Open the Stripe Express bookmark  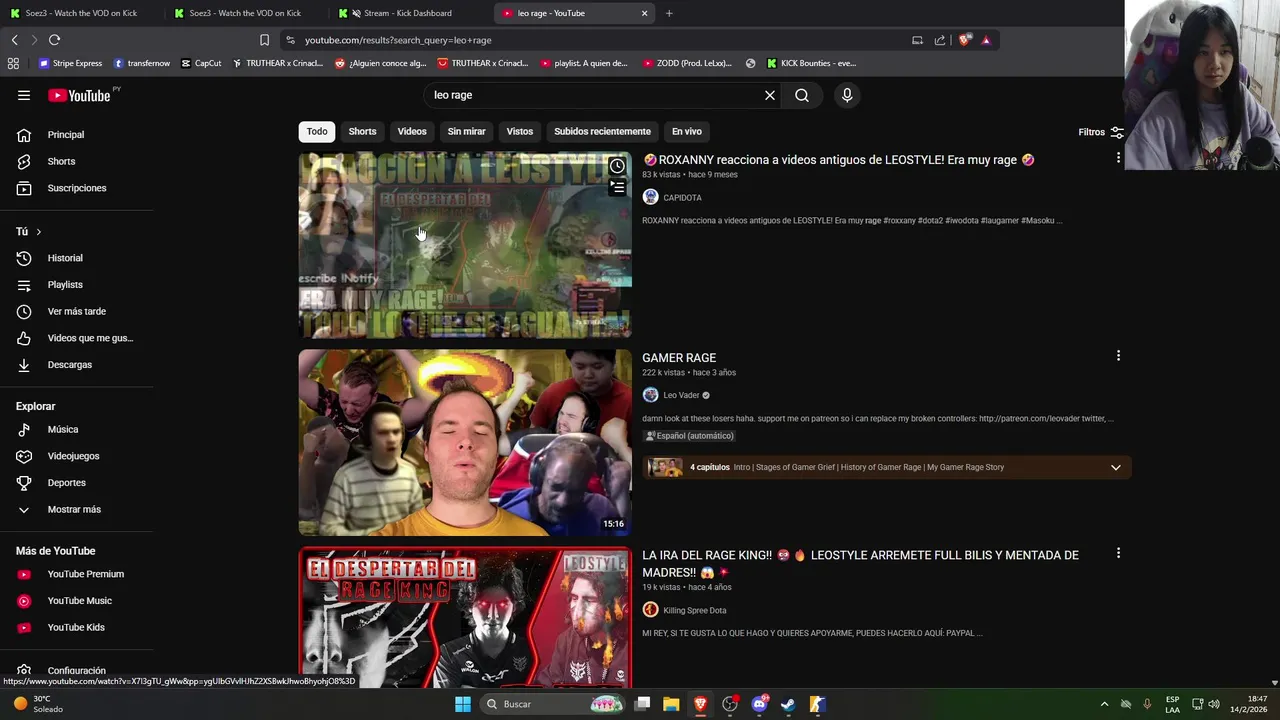tap(70, 63)
